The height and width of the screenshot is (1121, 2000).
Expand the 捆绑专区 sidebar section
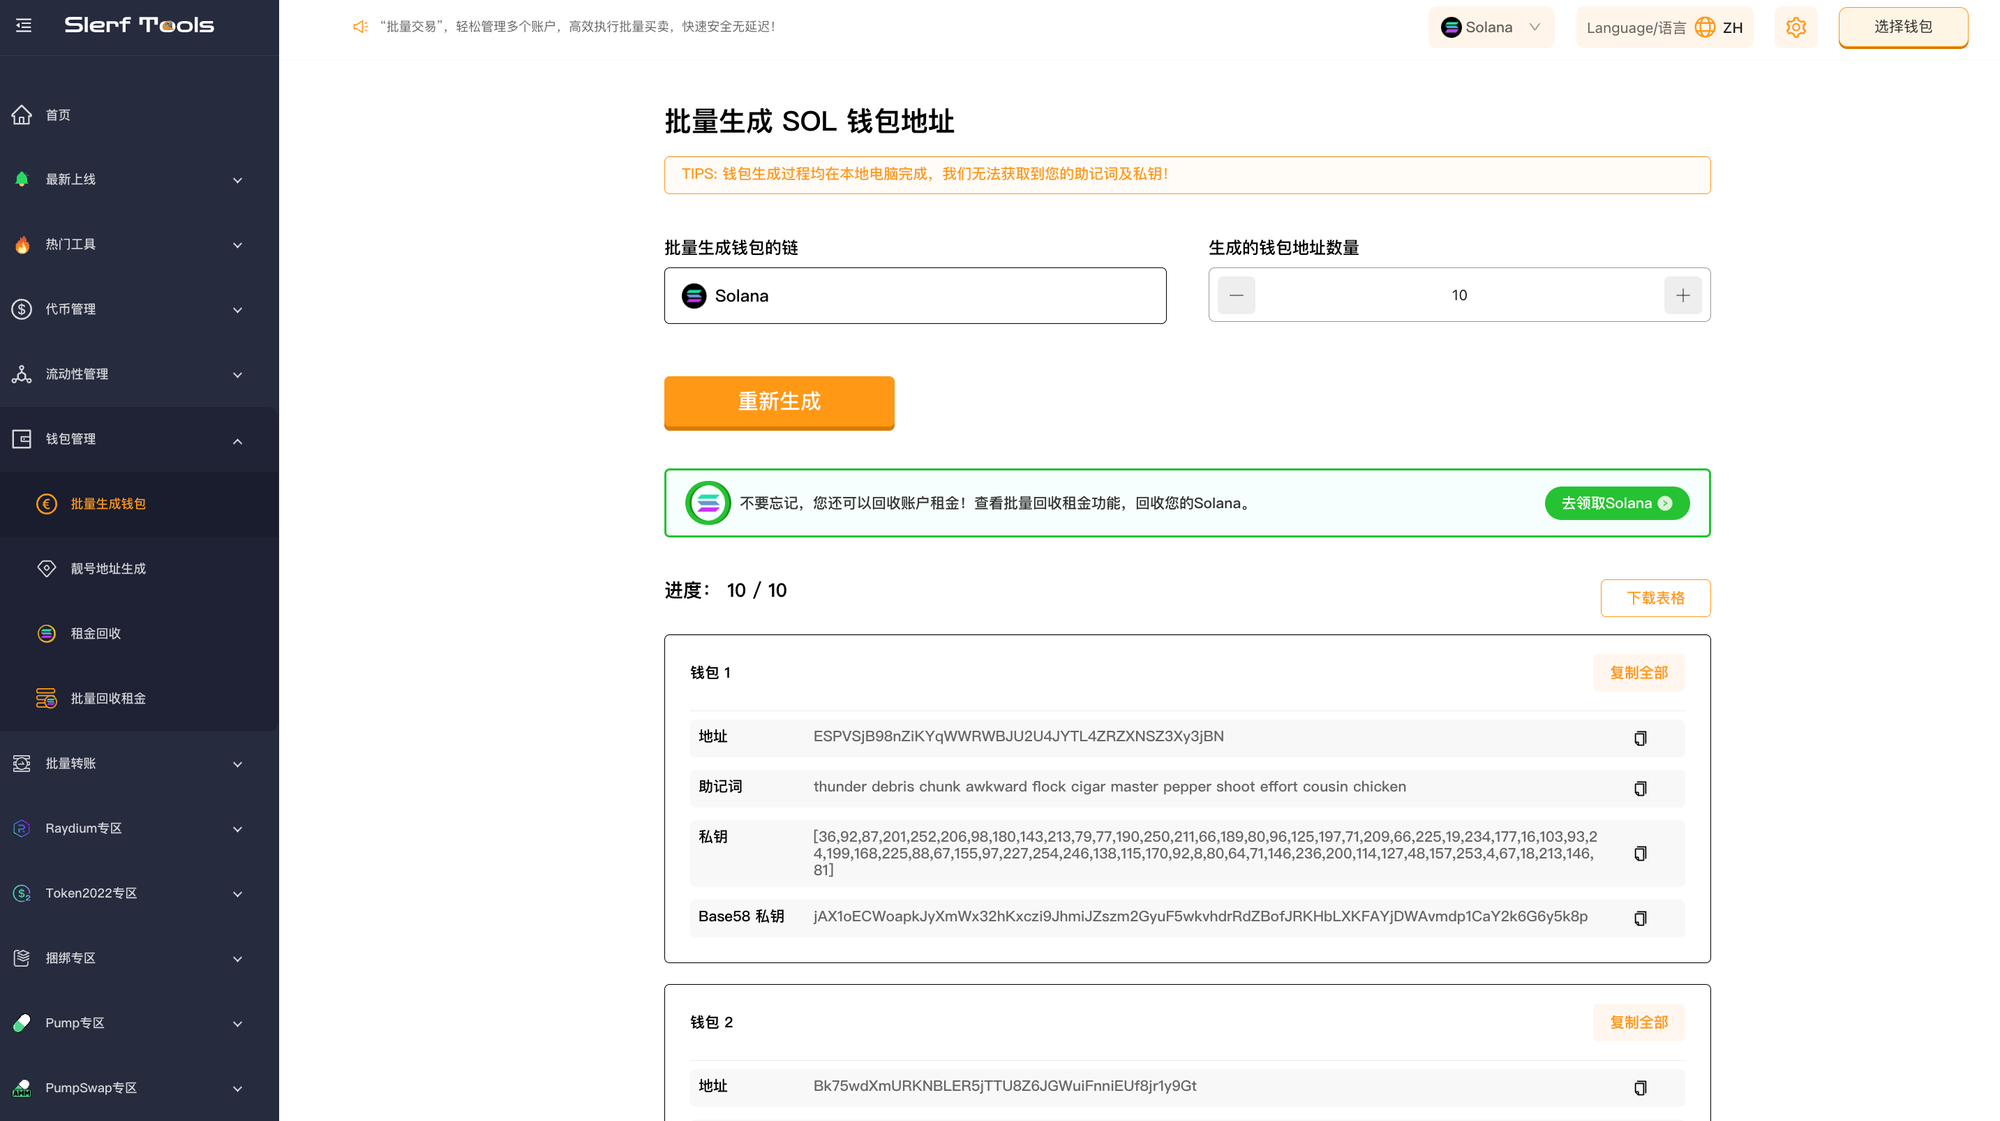[x=139, y=959]
